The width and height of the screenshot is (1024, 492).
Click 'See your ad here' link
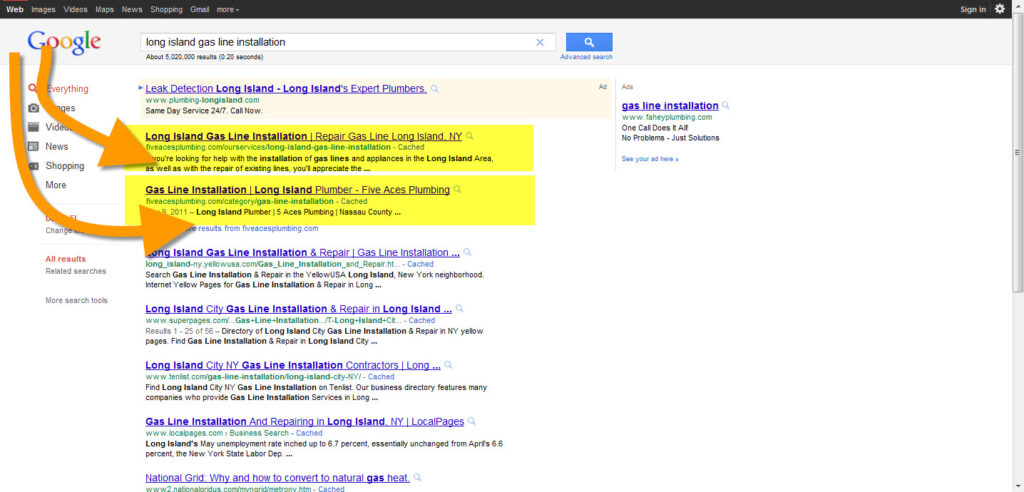pyautogui.click(x=650, y=159)
